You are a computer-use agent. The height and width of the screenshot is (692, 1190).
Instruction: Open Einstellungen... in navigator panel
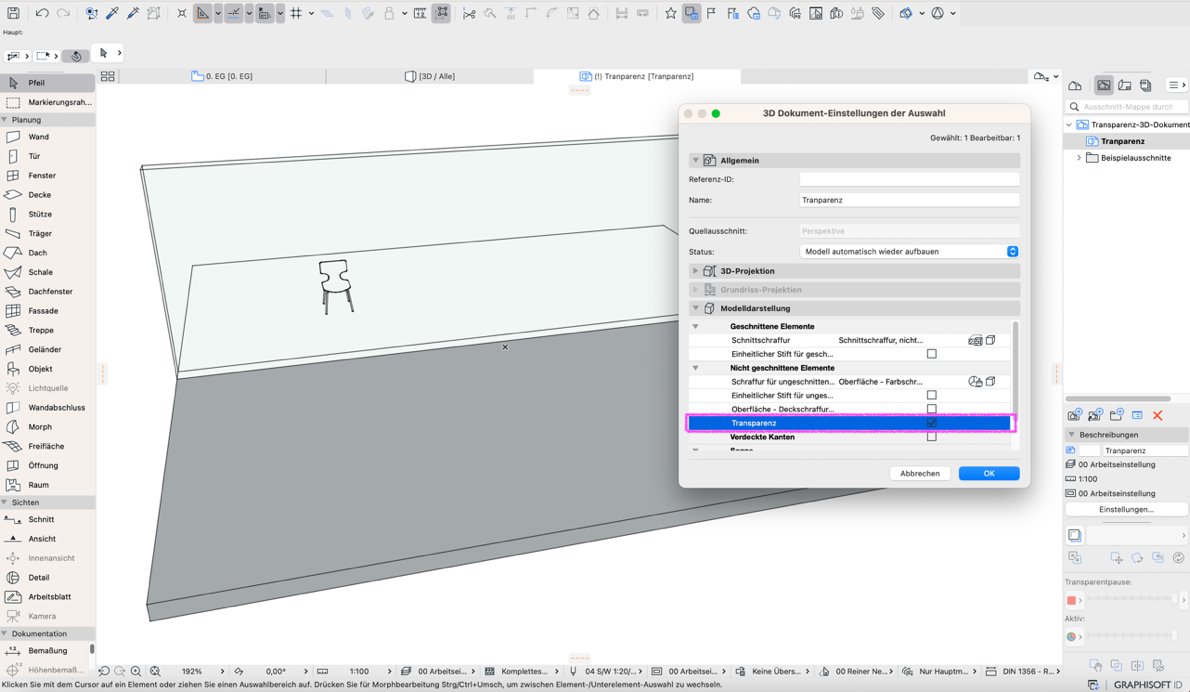coord(1126,509)
